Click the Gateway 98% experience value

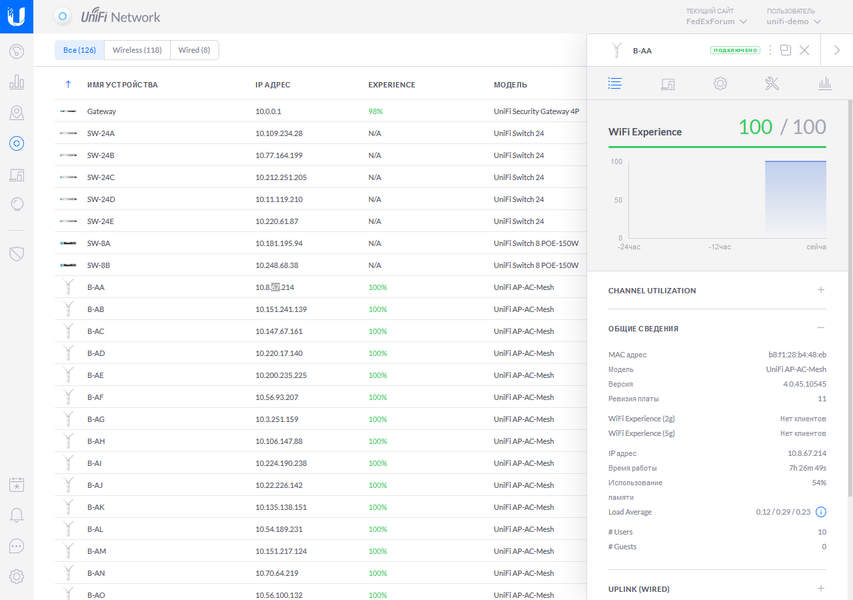click(375, 111)
